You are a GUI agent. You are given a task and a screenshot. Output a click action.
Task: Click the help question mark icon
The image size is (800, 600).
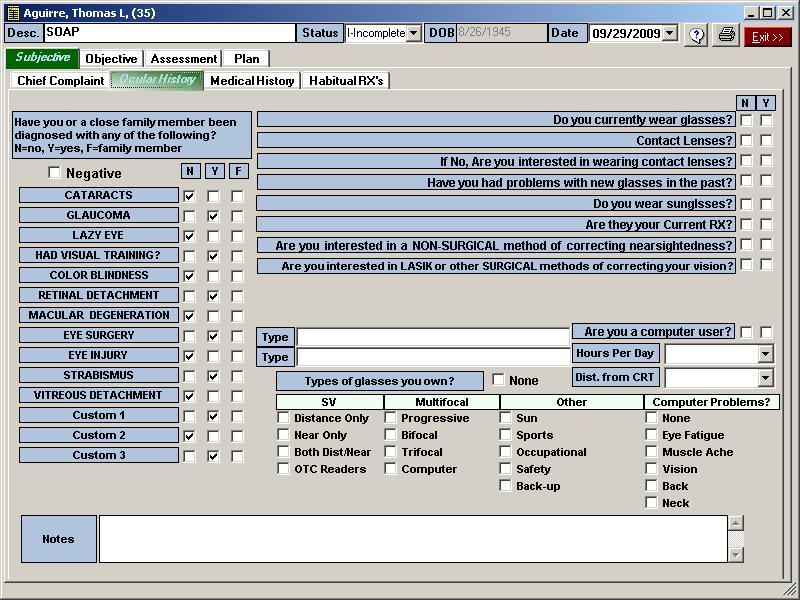click(x=697, y=35)
